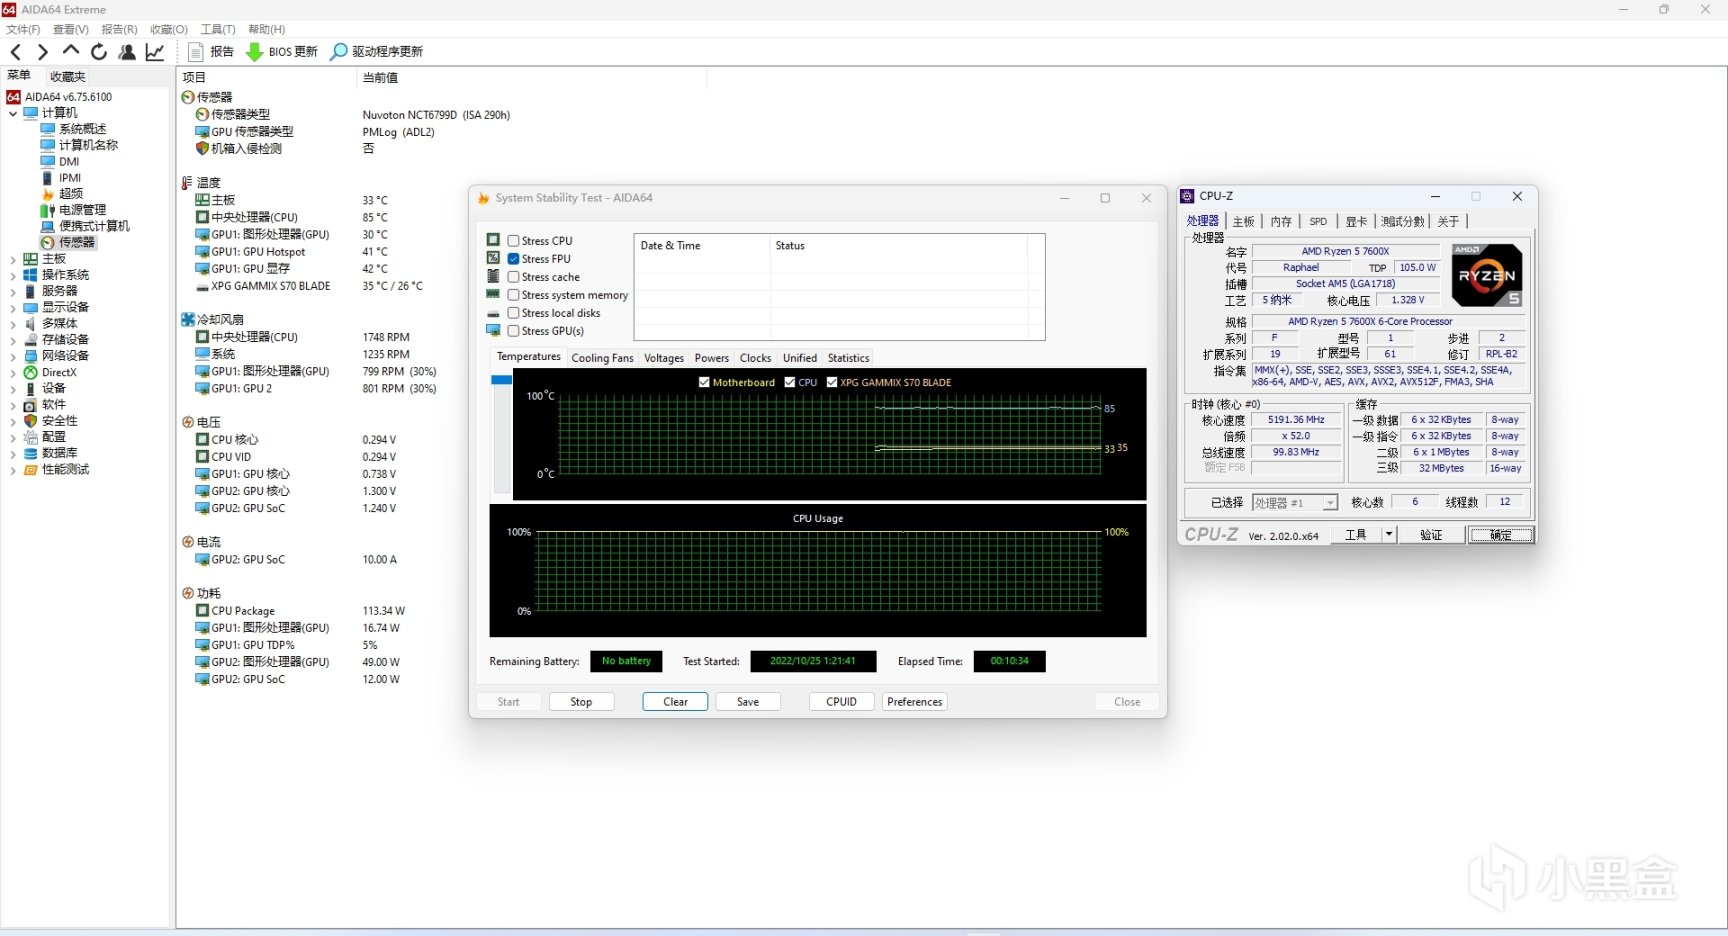Go back with the left arrow toolbar icon

click(16, 52)
